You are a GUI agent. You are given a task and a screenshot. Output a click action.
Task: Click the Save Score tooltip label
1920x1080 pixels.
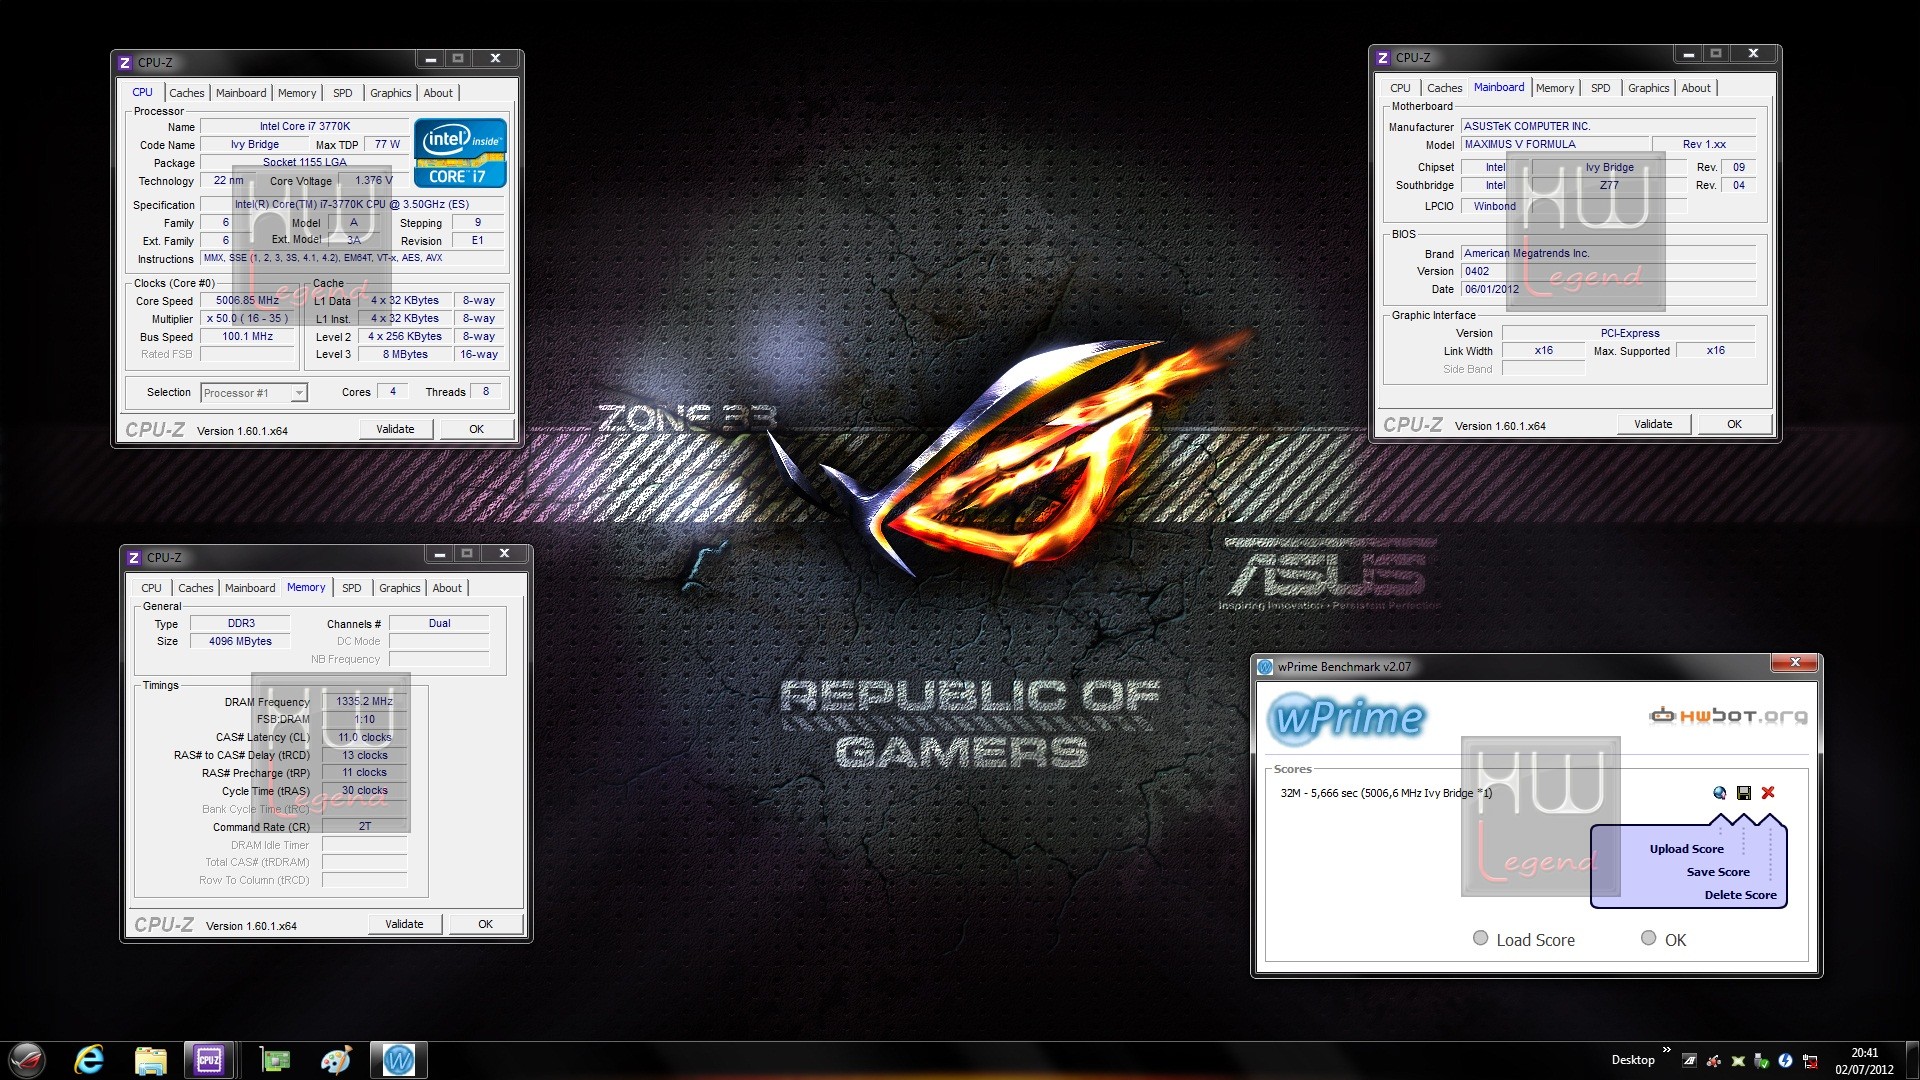tap(1718, 872)
